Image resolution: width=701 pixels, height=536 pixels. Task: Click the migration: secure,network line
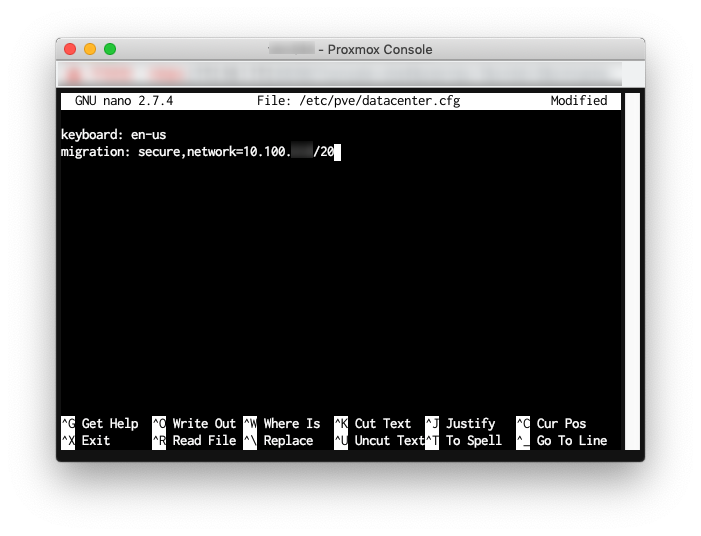(198, 152)
